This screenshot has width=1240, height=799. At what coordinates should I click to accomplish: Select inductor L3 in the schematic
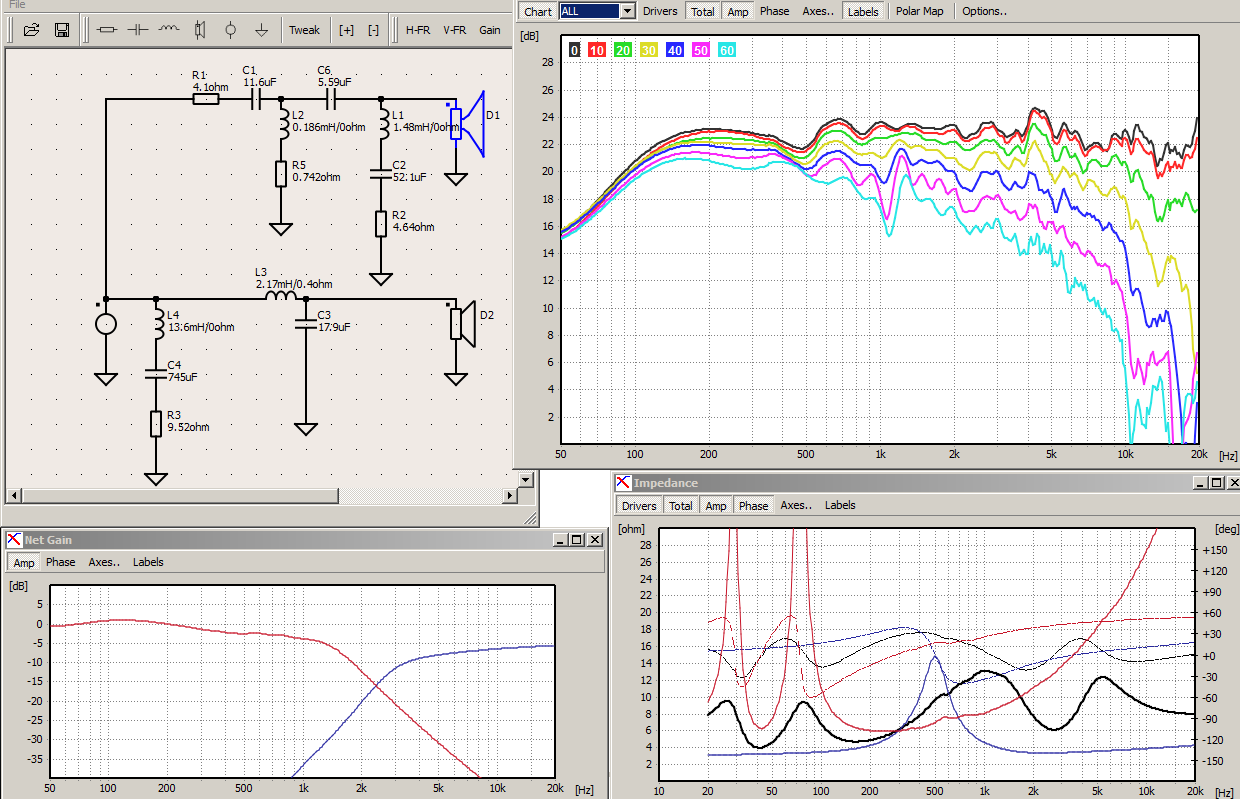click(280, 297)
